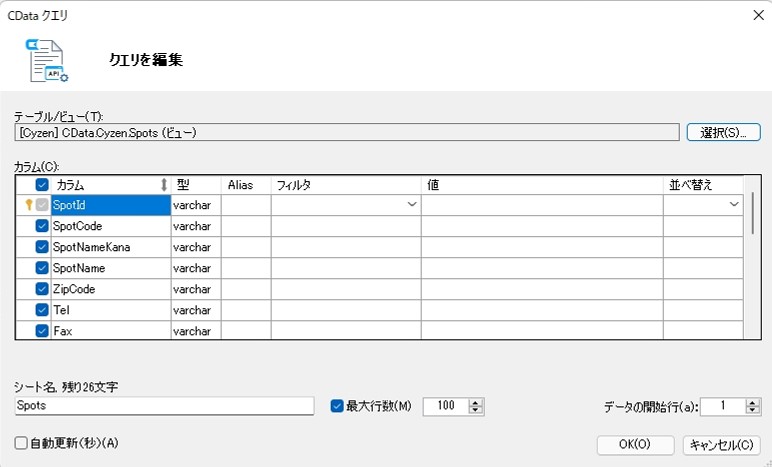
Task: Uncheck the SpotCode column checkbox
Action: [42, 226]
